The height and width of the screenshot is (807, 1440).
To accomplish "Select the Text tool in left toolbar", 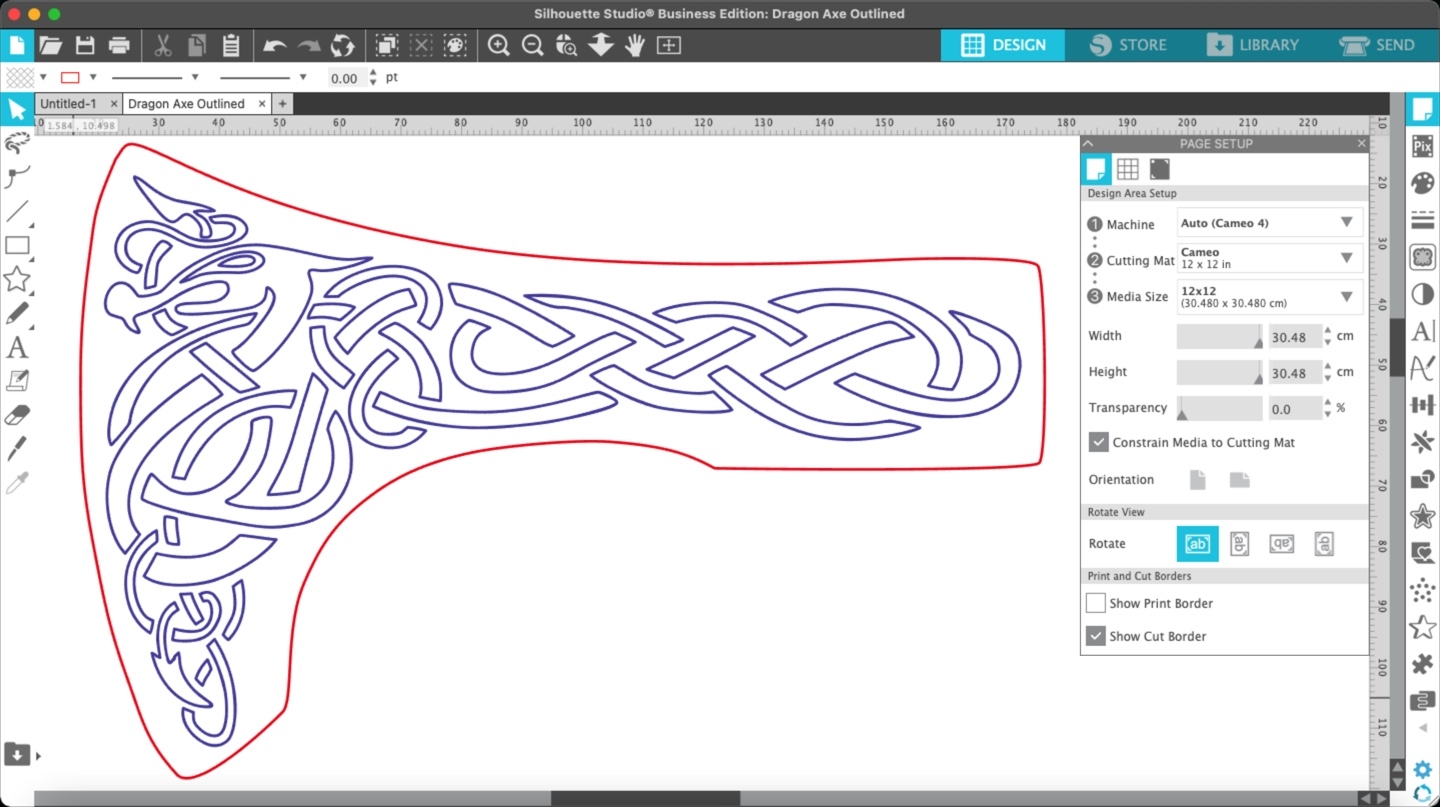I will pos(17,348).
